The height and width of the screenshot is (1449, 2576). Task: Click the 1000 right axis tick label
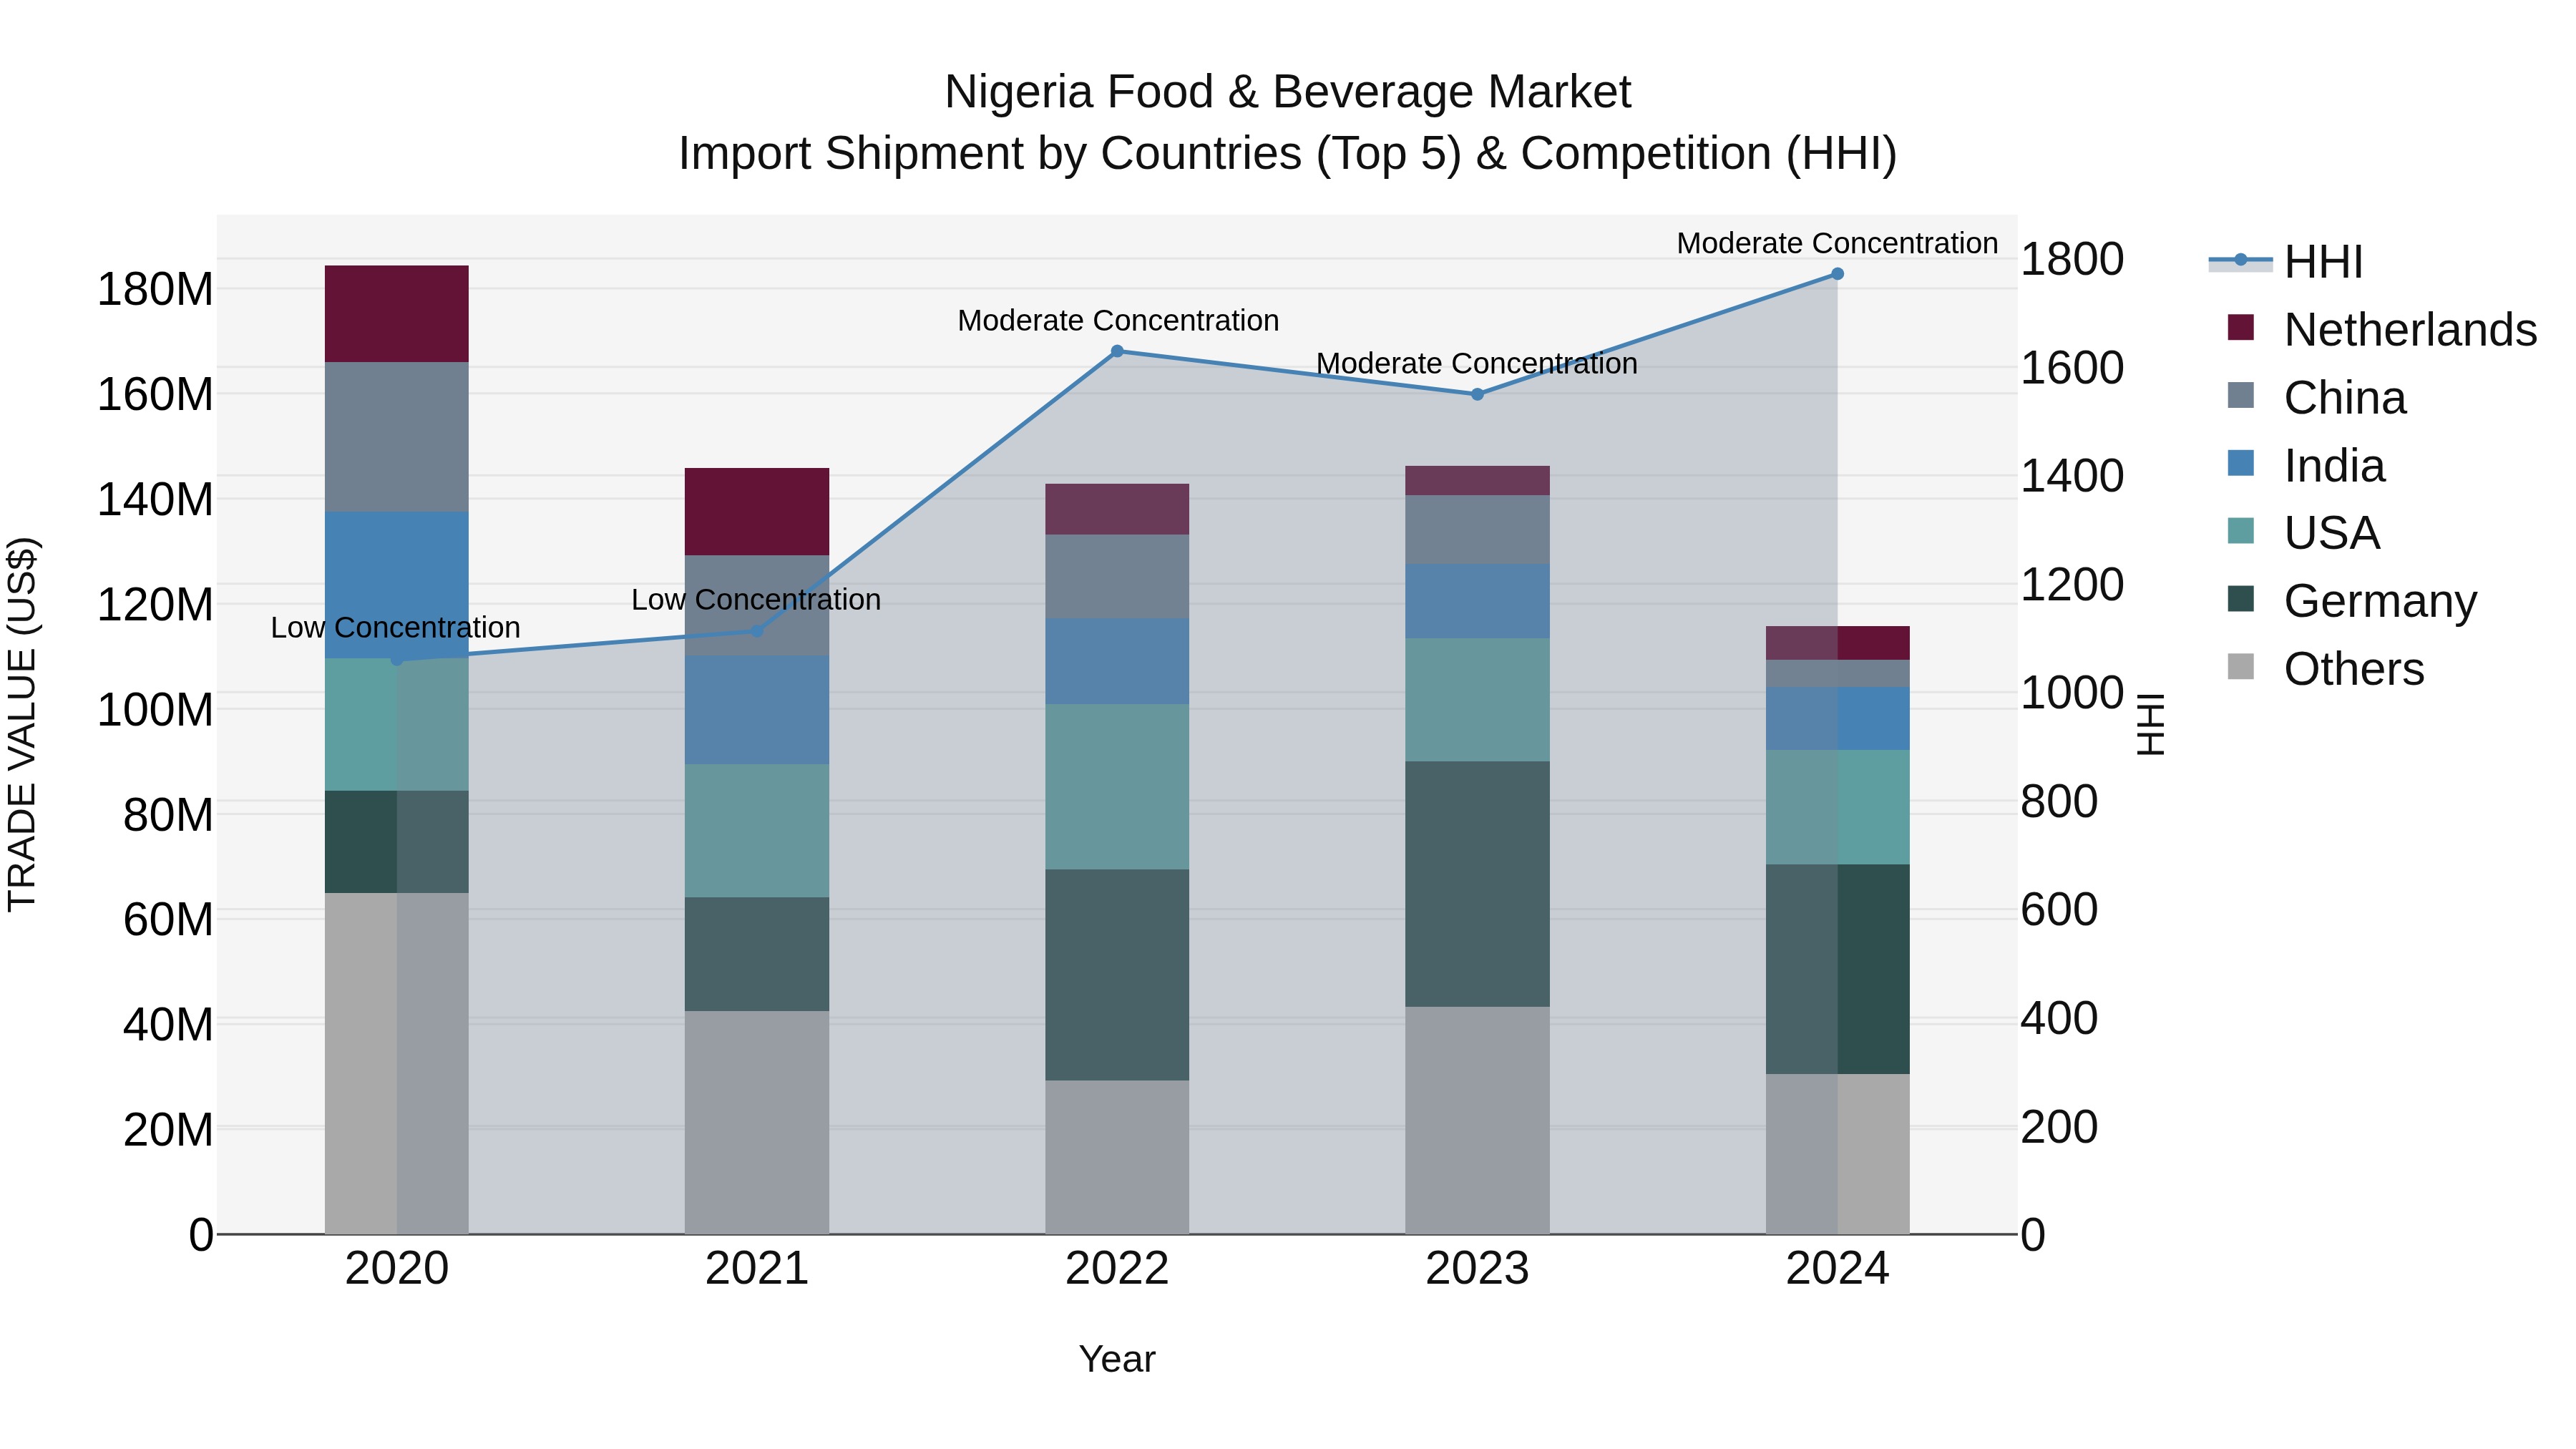point(2072,693)
